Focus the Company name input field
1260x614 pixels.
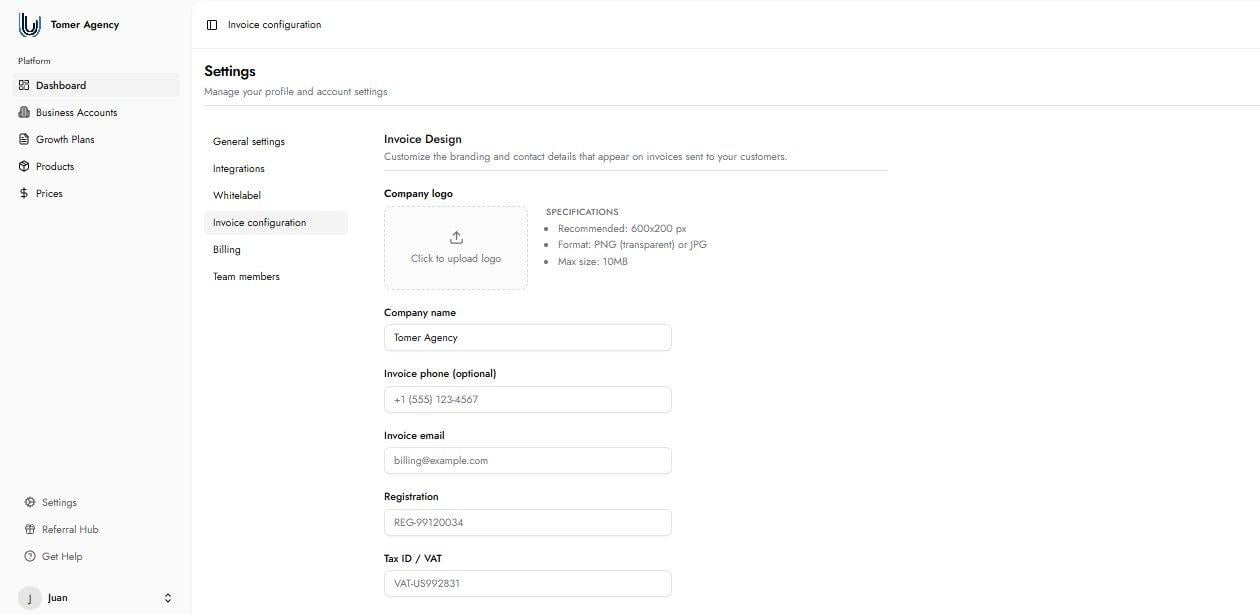527,338
